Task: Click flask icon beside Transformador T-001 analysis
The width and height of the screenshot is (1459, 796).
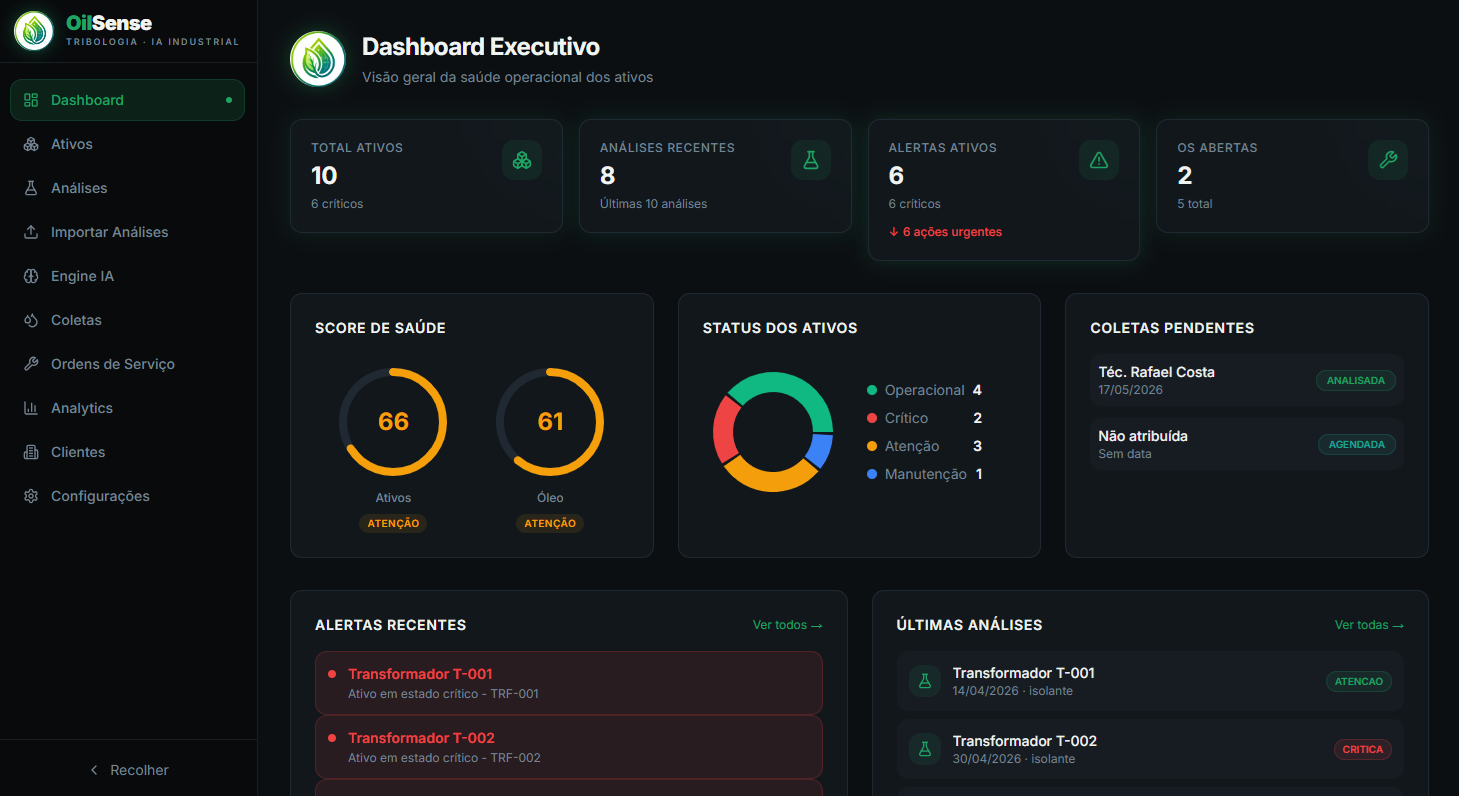Action: pos(925,681)
